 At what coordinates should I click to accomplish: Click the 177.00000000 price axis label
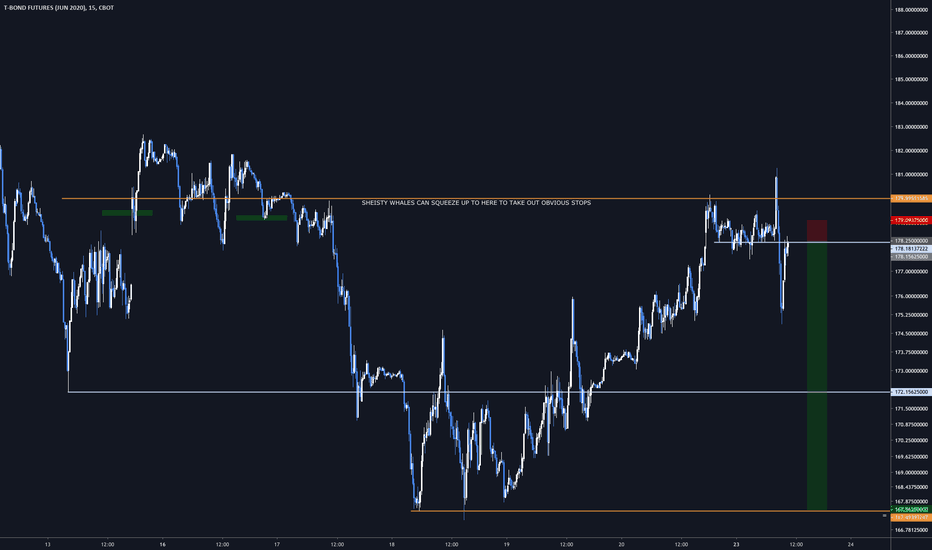(912, 271)
